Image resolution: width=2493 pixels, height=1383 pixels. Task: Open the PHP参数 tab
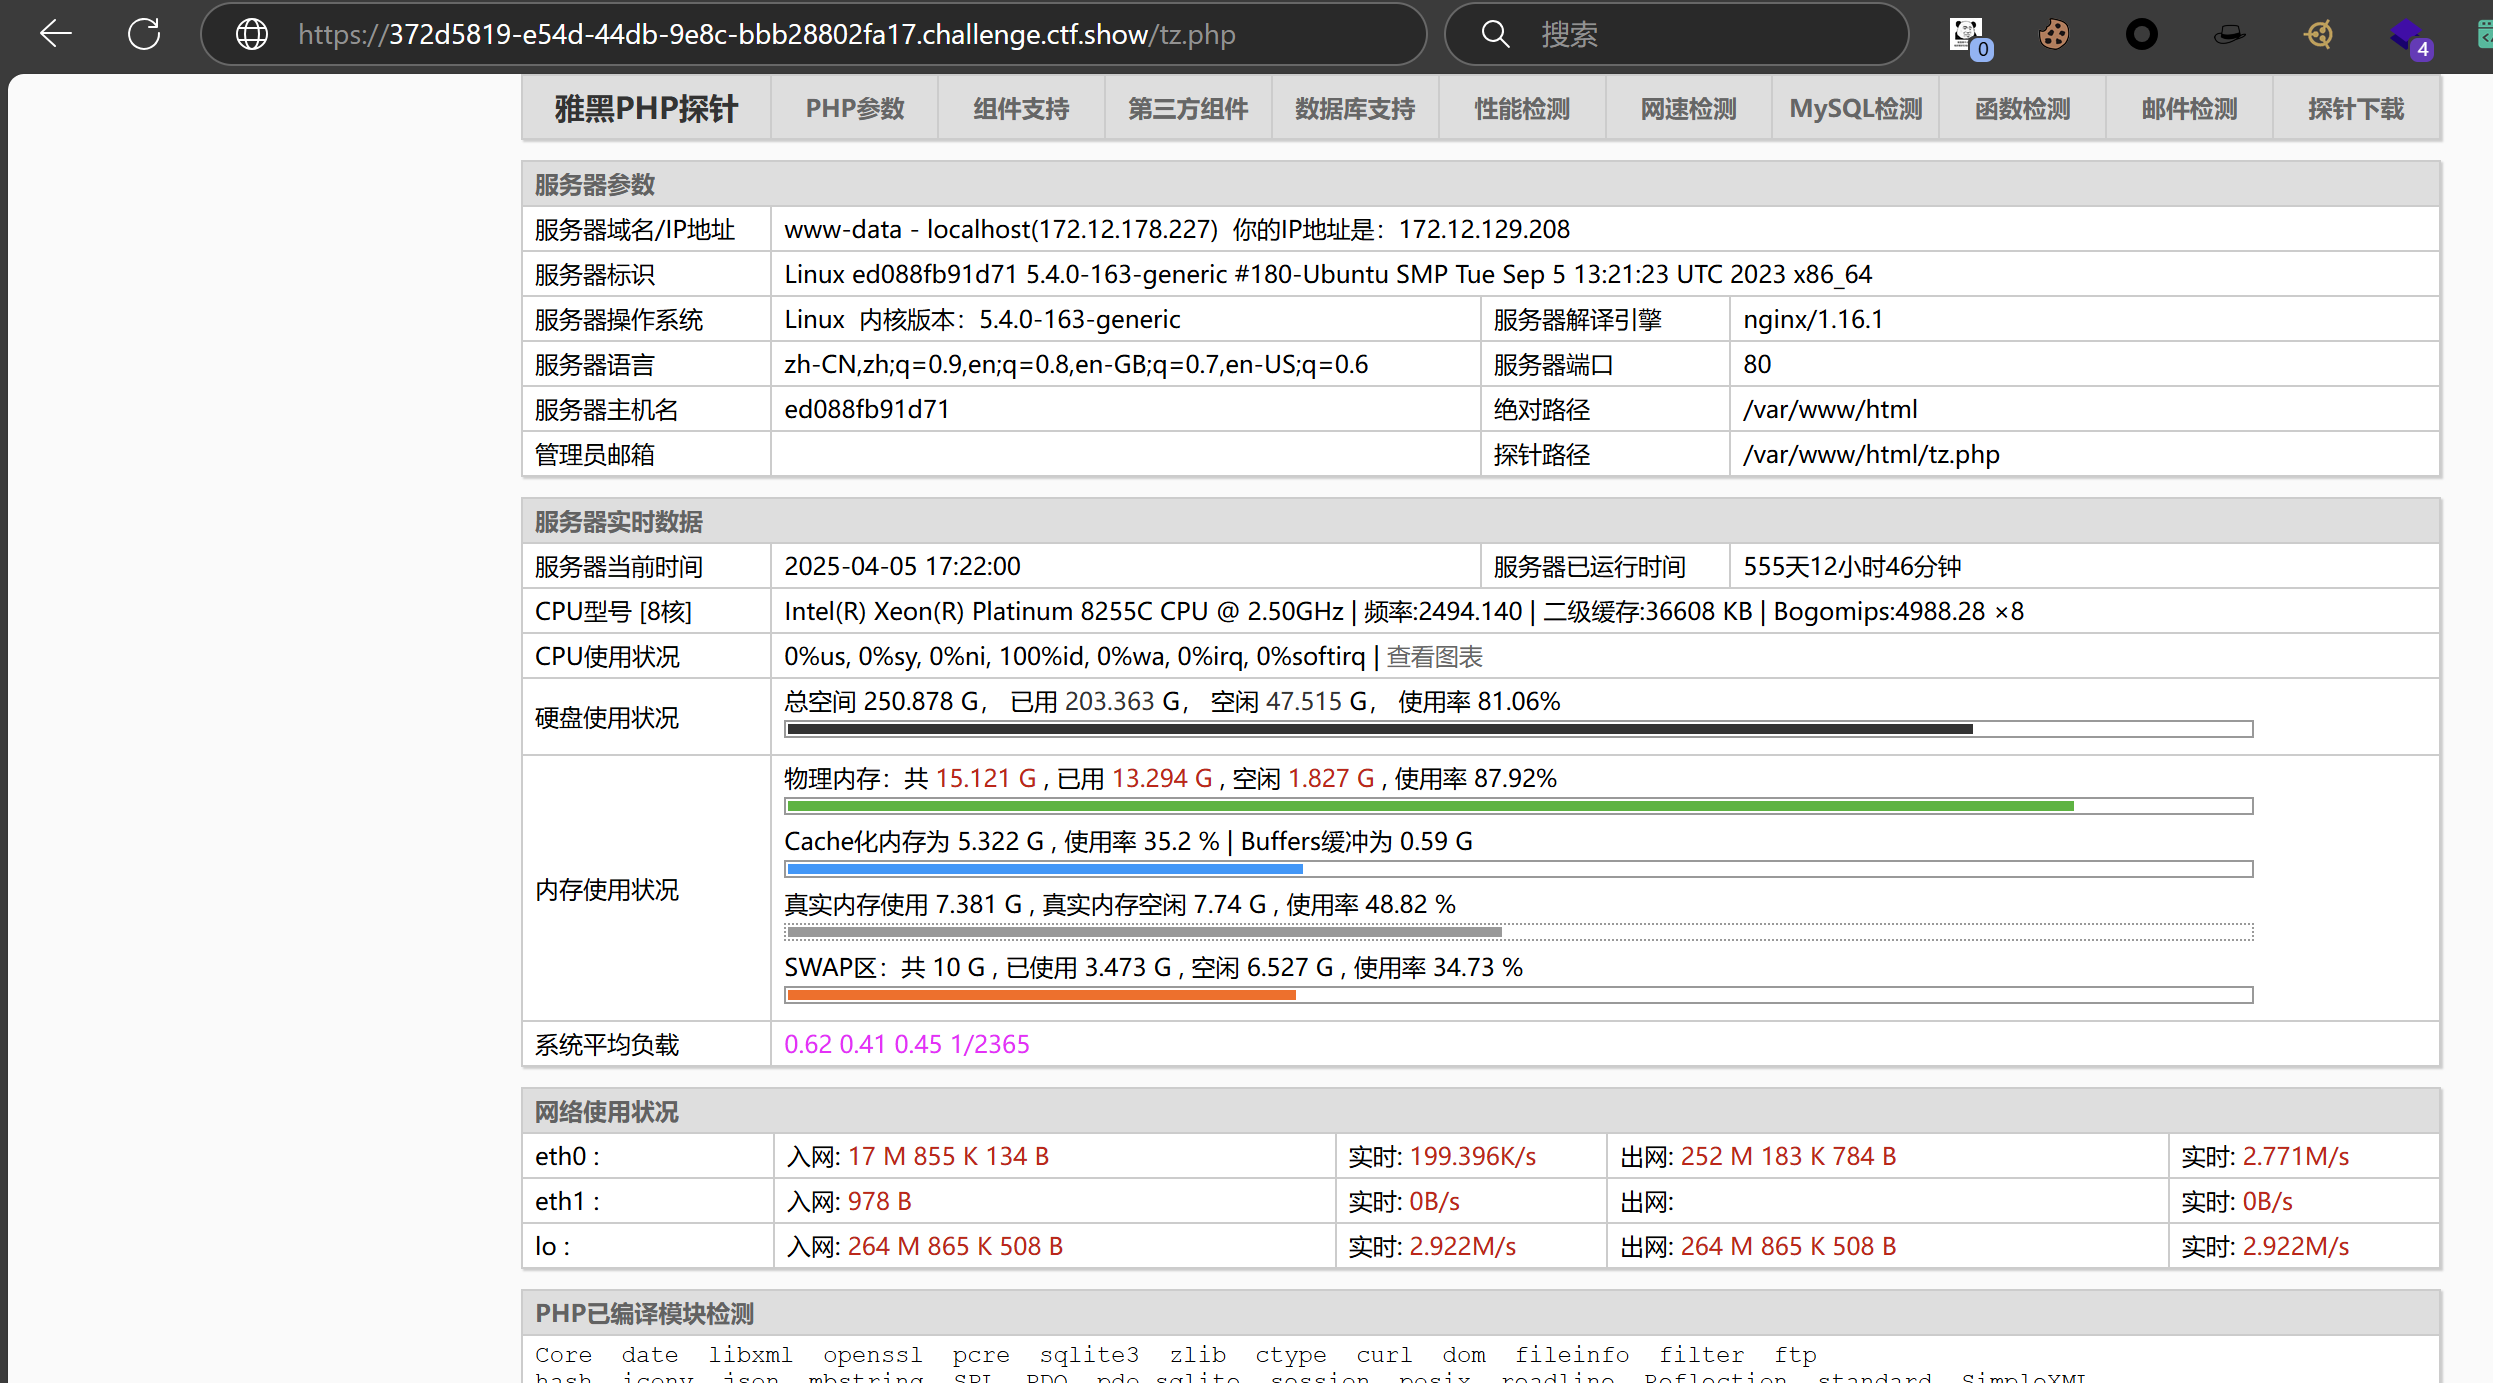(855, 109)
